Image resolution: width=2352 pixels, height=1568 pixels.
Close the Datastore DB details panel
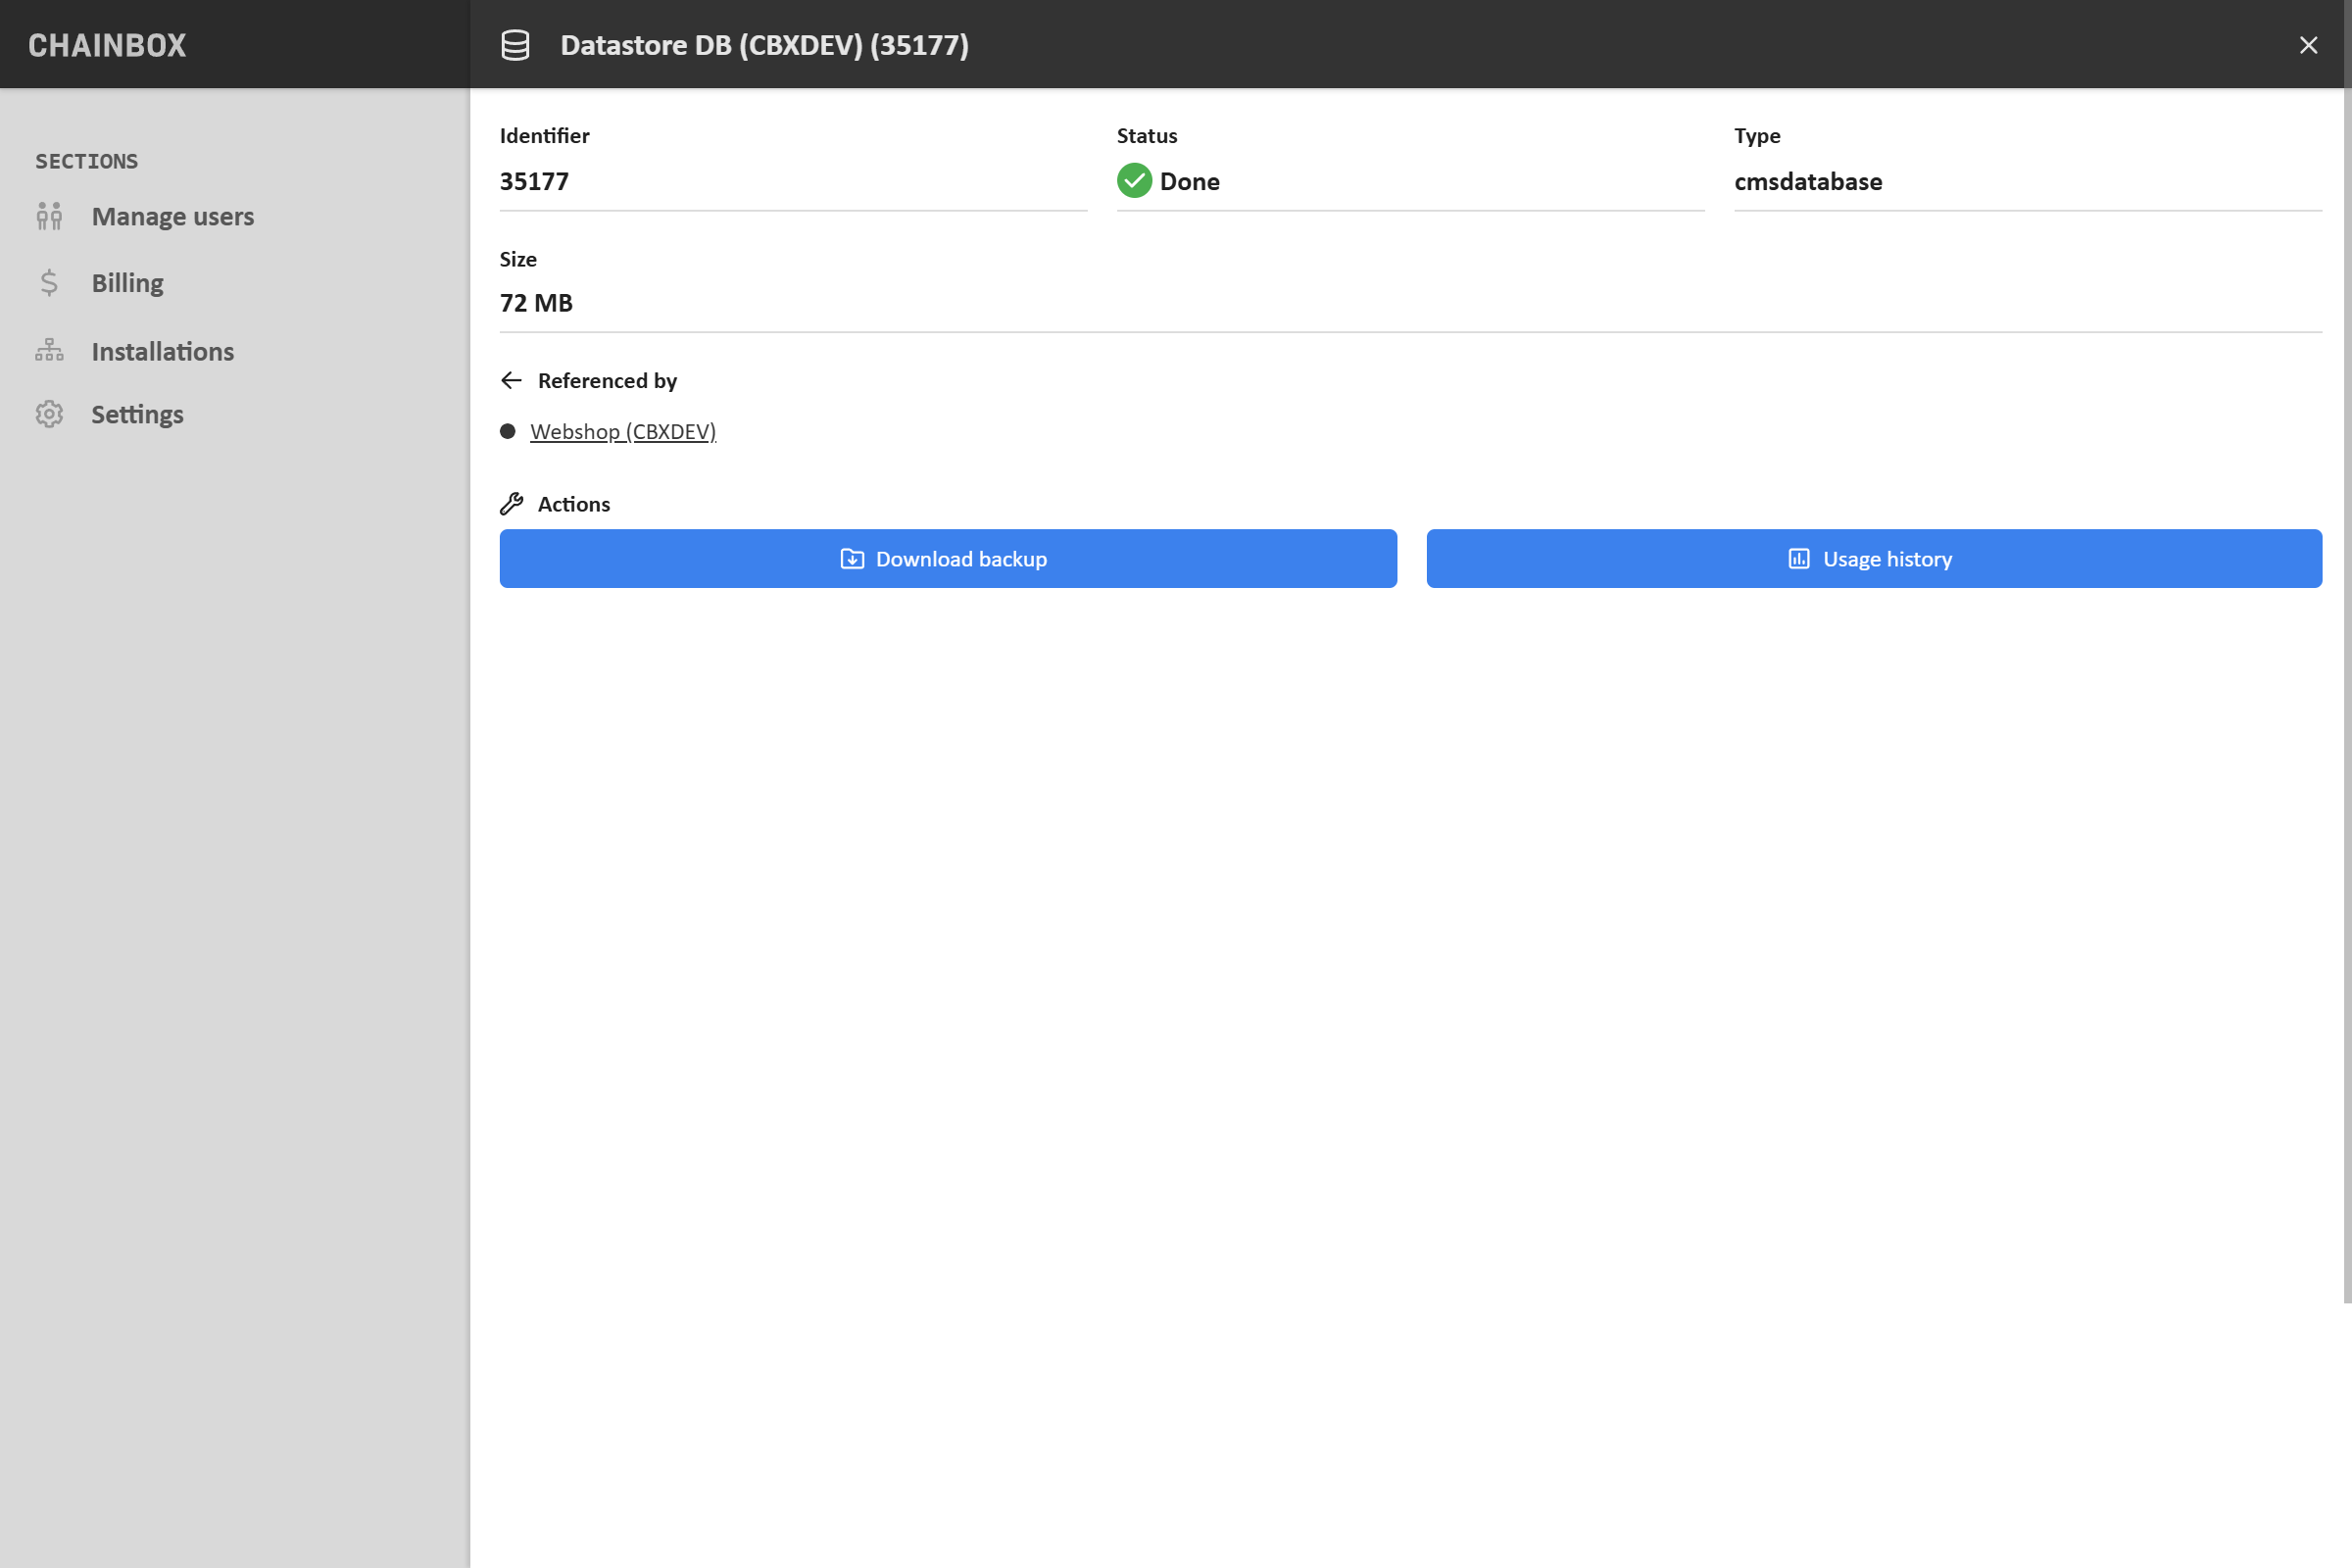point(2308,45)
